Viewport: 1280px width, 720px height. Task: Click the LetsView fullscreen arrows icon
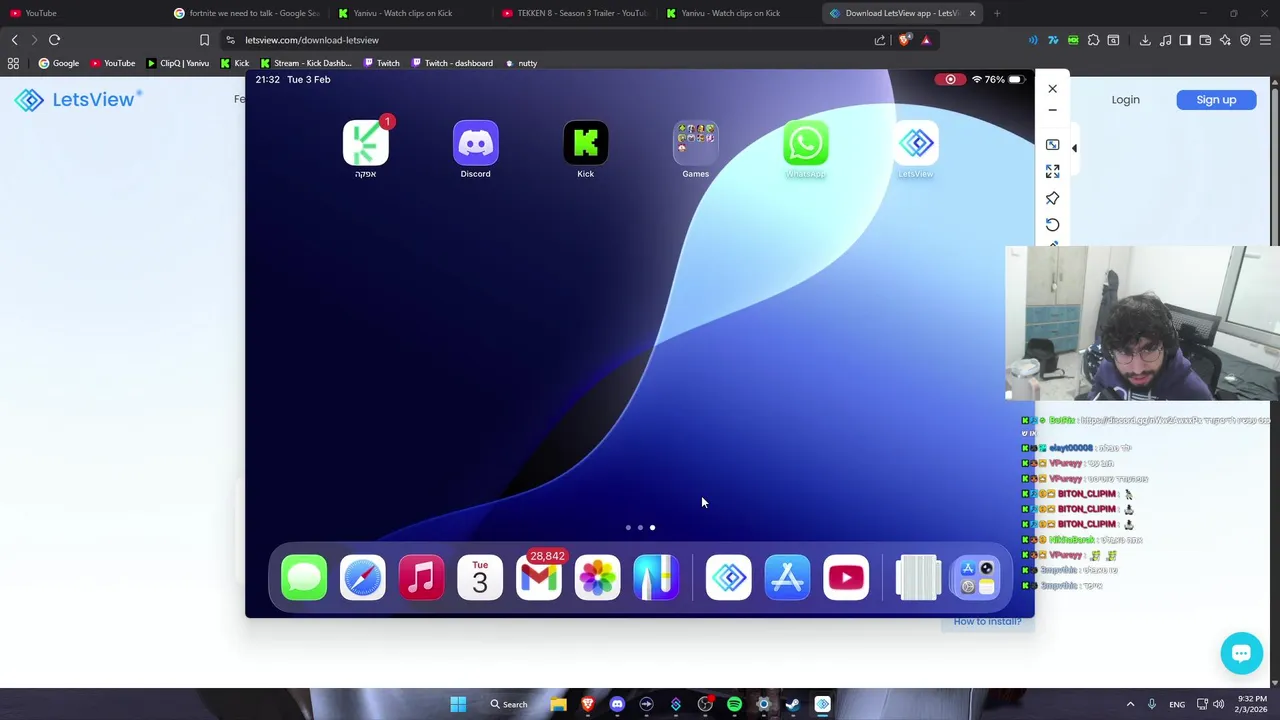click(1052, 171)
